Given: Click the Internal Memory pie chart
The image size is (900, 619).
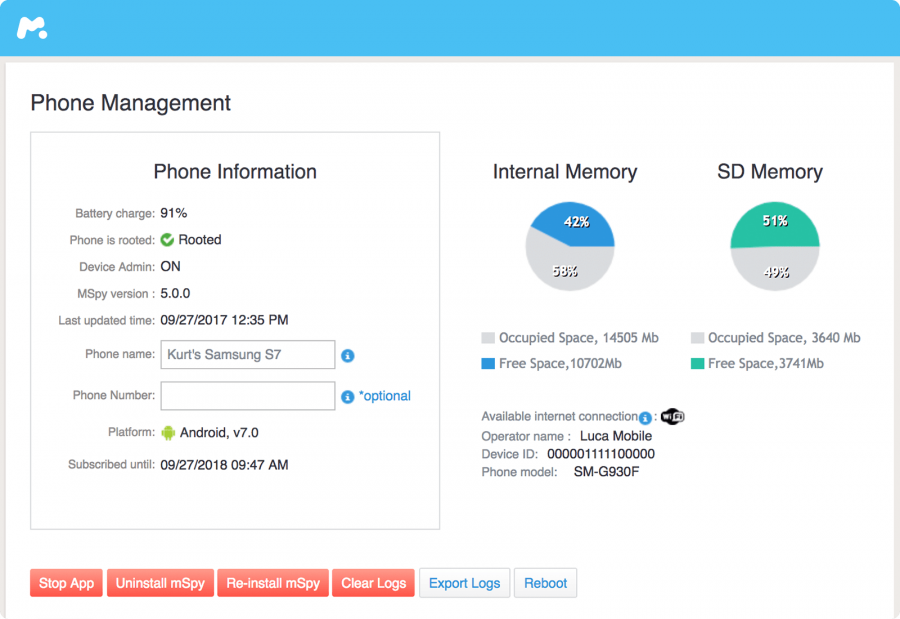Looking at the screenshot, I should 570,246.
